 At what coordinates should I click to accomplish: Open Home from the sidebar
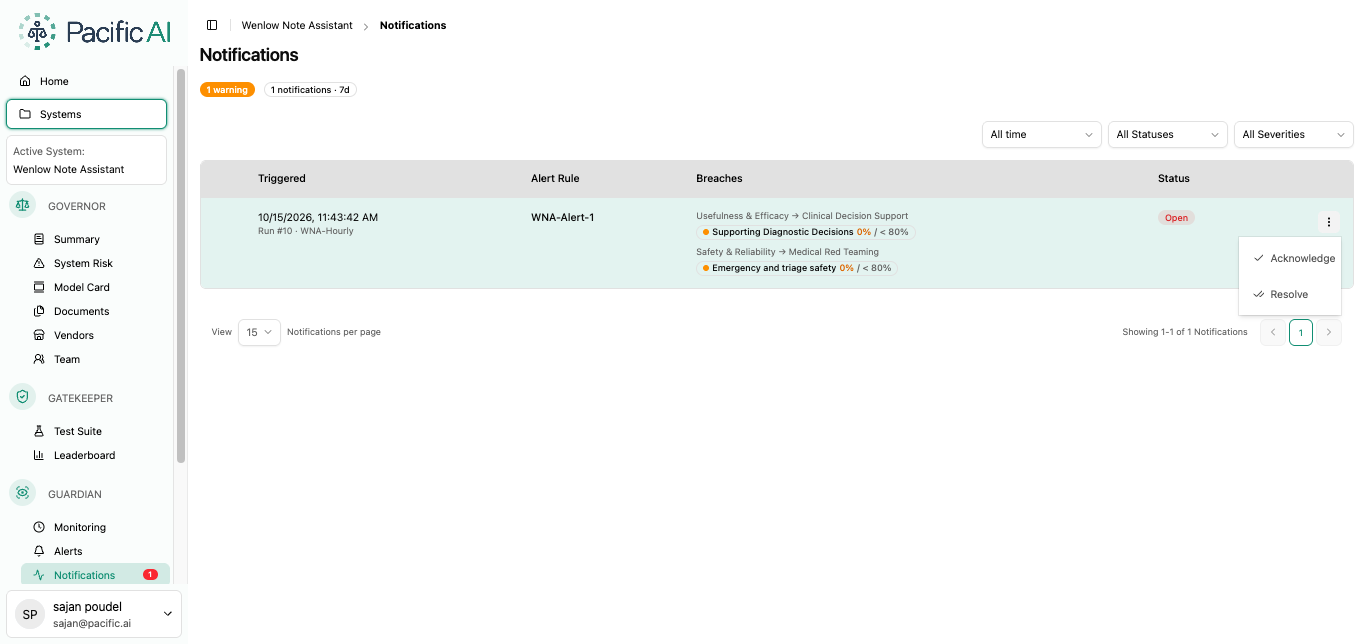click(86, 81)
